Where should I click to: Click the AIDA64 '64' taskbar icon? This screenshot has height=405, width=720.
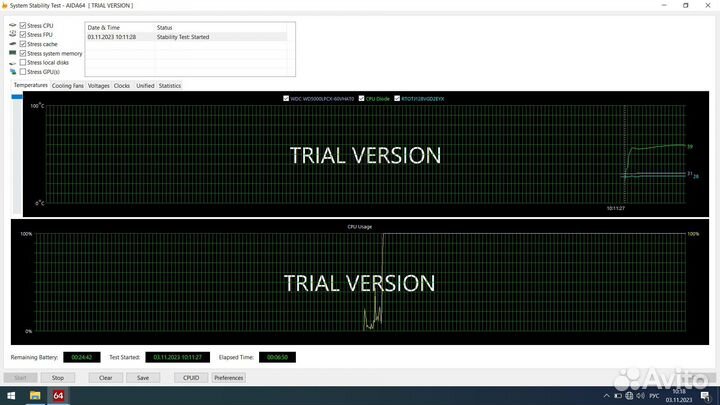click(58, 395)
